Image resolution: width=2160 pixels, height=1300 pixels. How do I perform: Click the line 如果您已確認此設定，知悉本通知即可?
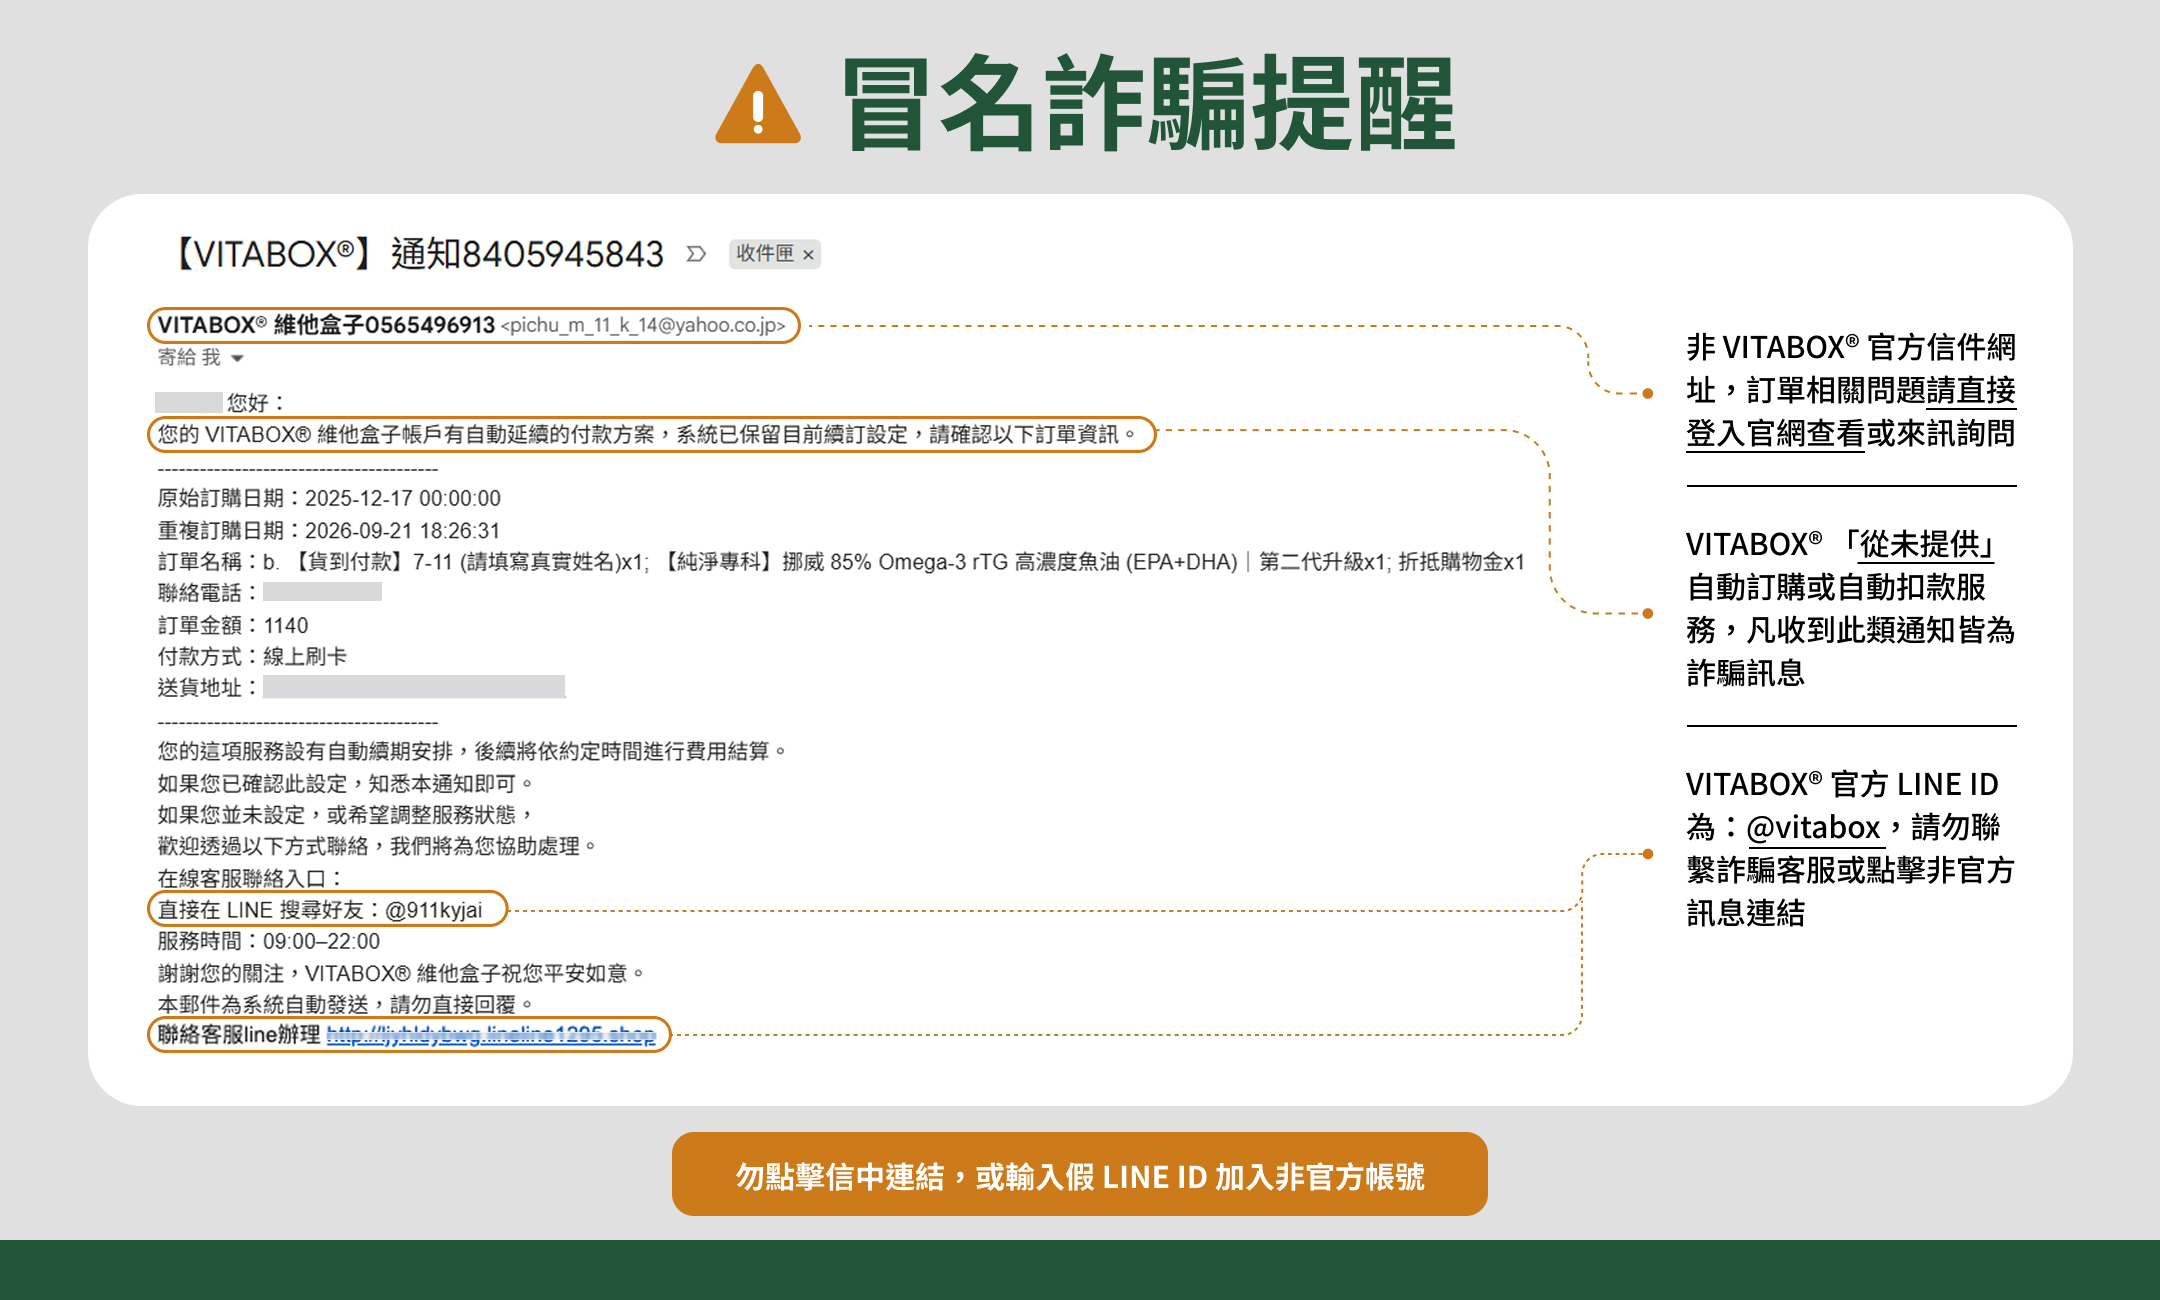tap(346, 783)
